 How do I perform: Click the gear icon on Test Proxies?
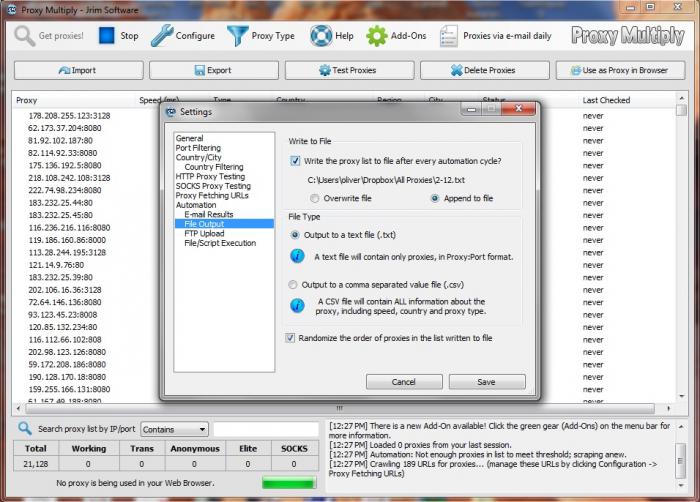[x=325, y=70]
